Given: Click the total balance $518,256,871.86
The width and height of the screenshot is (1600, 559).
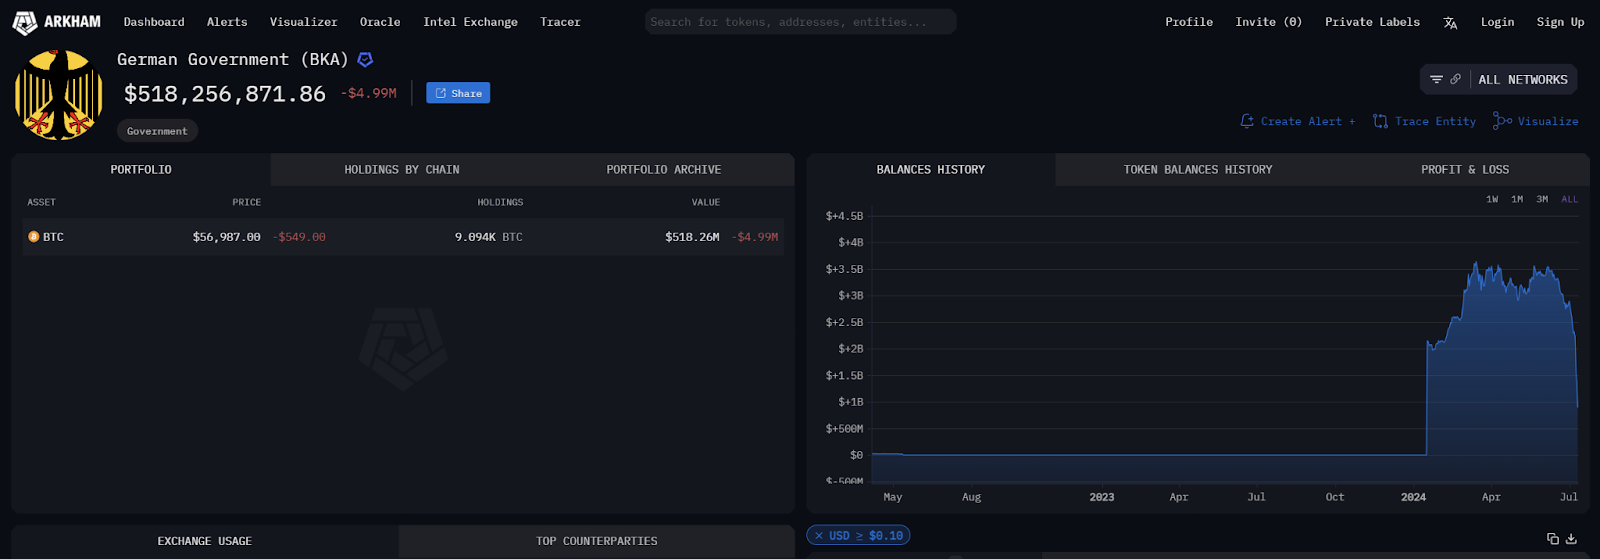Looking at the screenshot, I should click(x=225, y=94).
